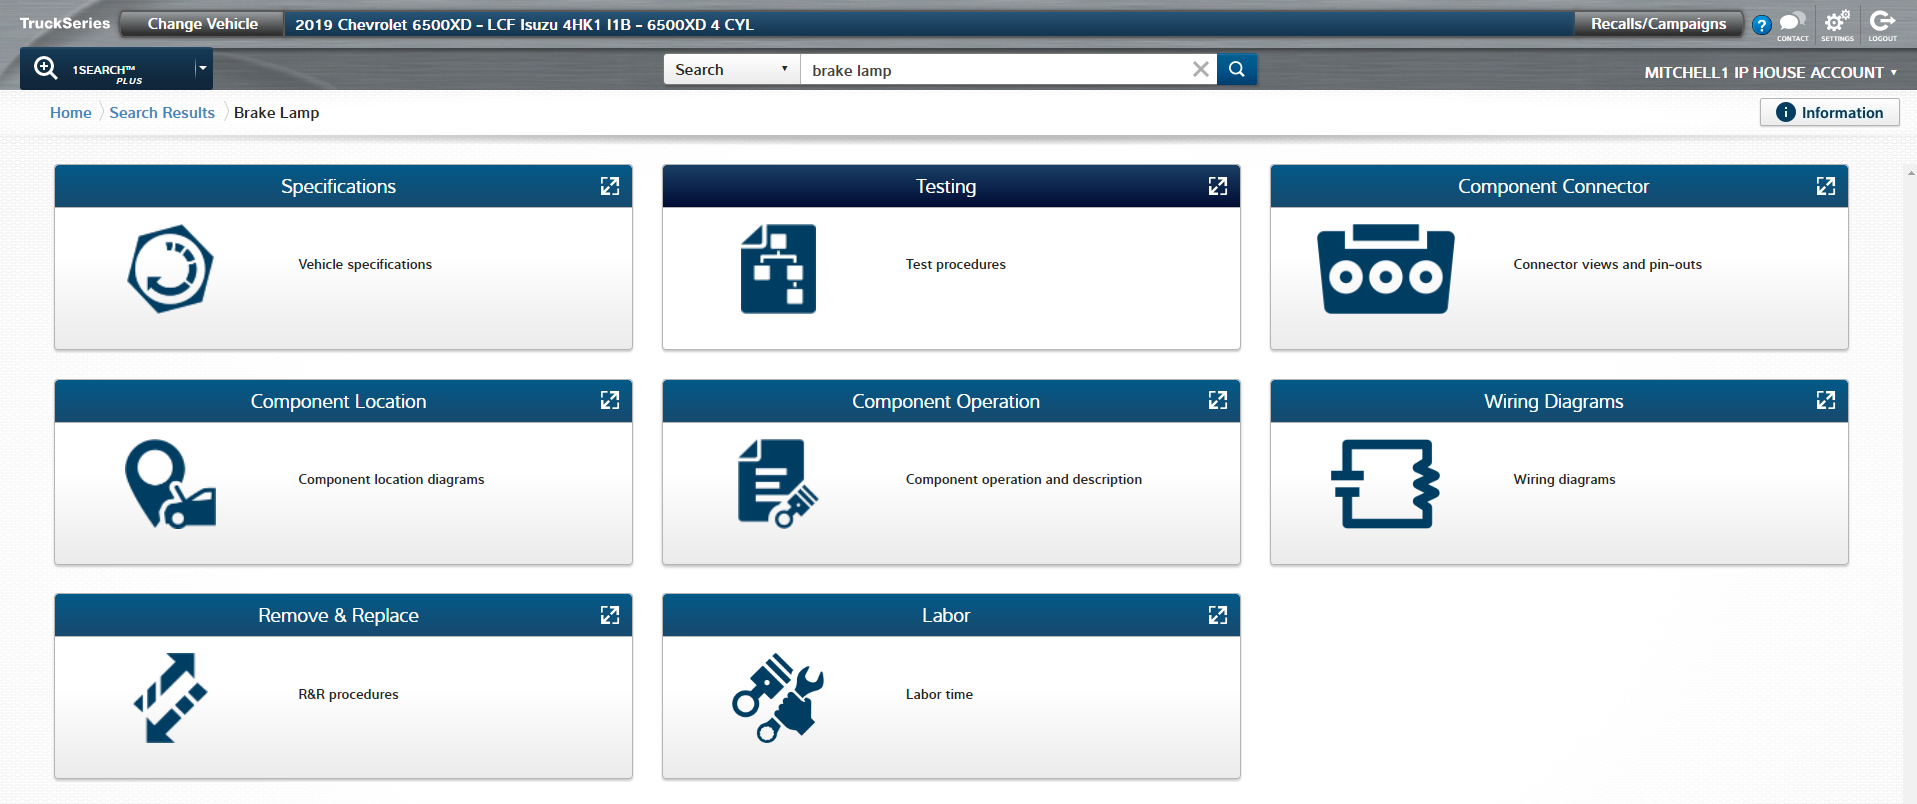Screen dimensions: 1917x804
Task: Click the Specifications gauge icon
Action: [170, 269]
